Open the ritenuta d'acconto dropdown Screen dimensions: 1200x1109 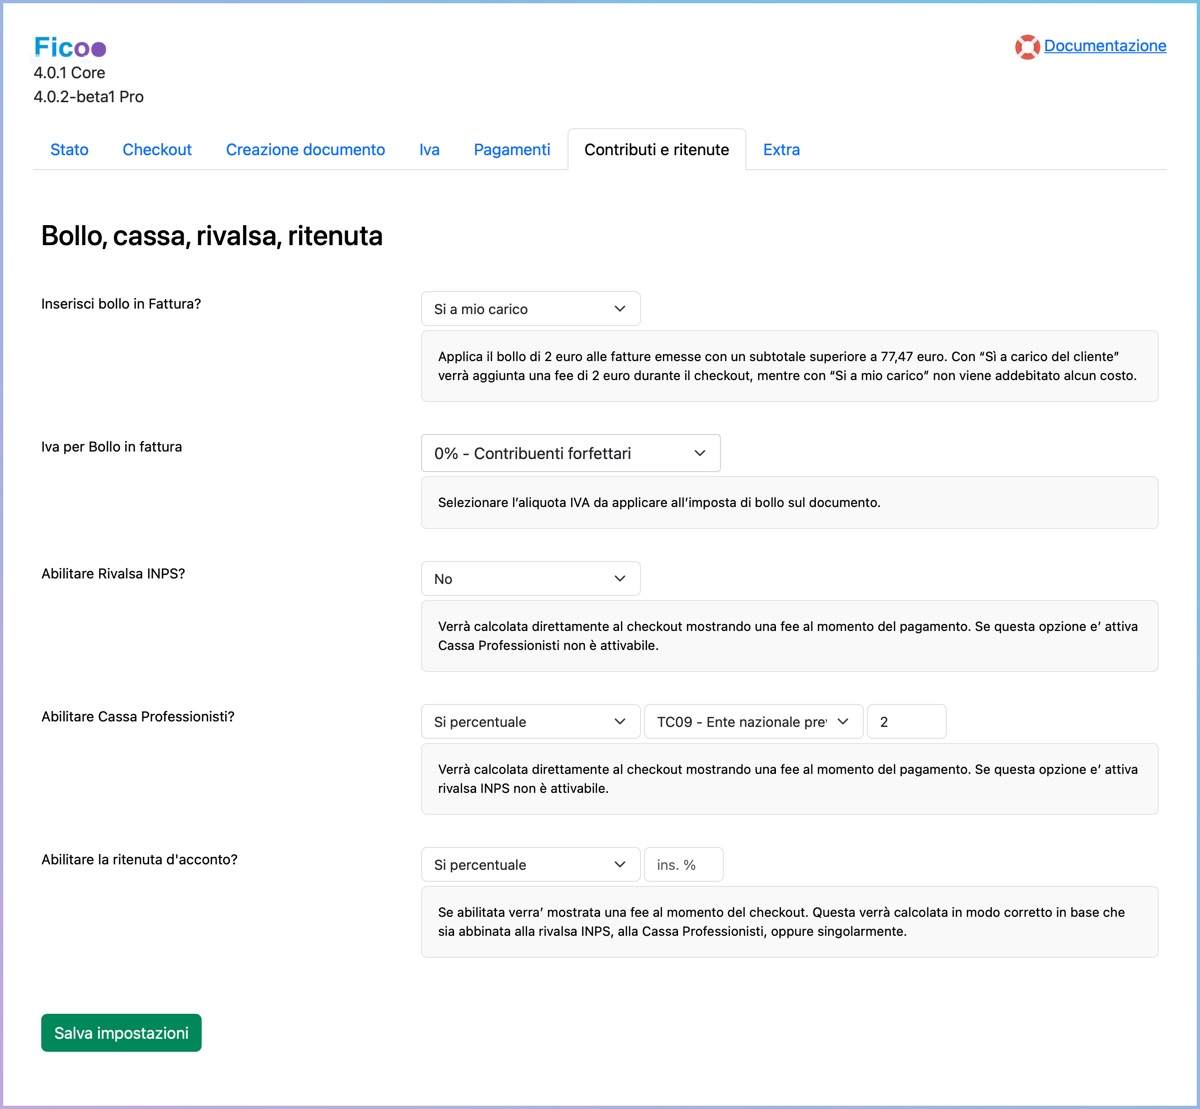point(530,865)
